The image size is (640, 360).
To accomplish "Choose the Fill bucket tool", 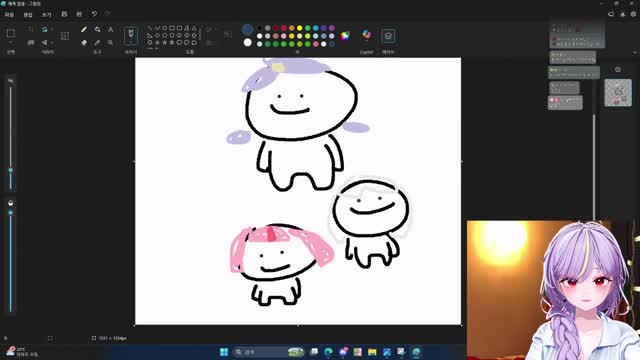I will click(x=97, y=29).
